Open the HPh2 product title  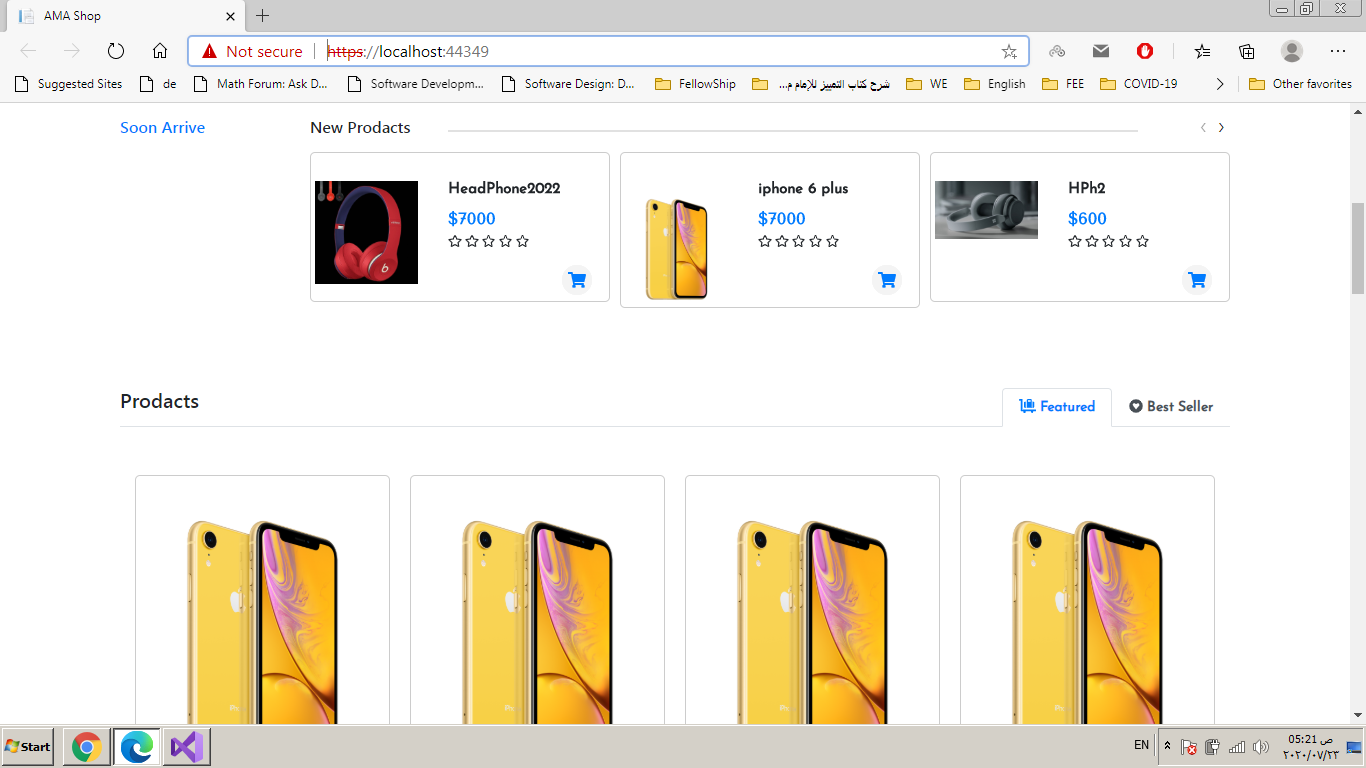coord(1086,188)
